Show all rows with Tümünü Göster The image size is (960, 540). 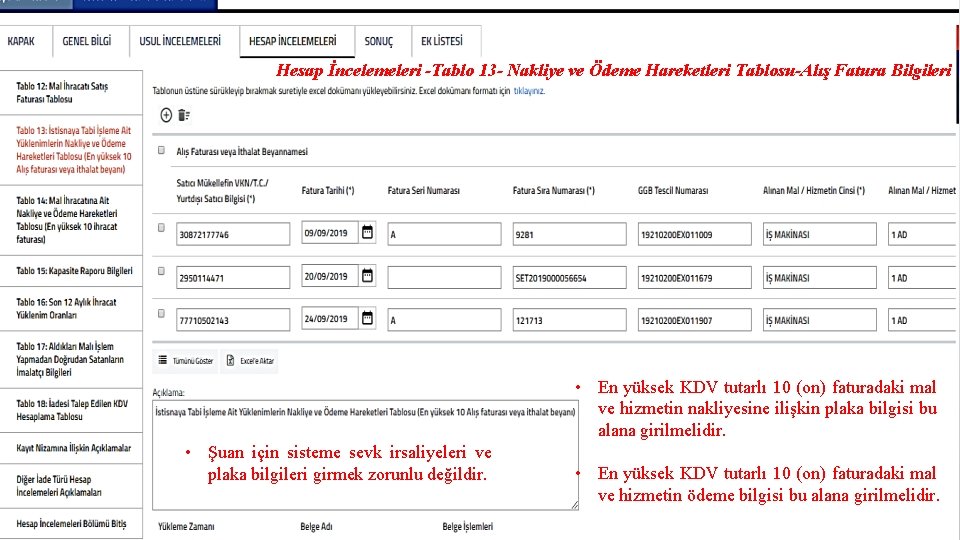click(x=186, y=361)
